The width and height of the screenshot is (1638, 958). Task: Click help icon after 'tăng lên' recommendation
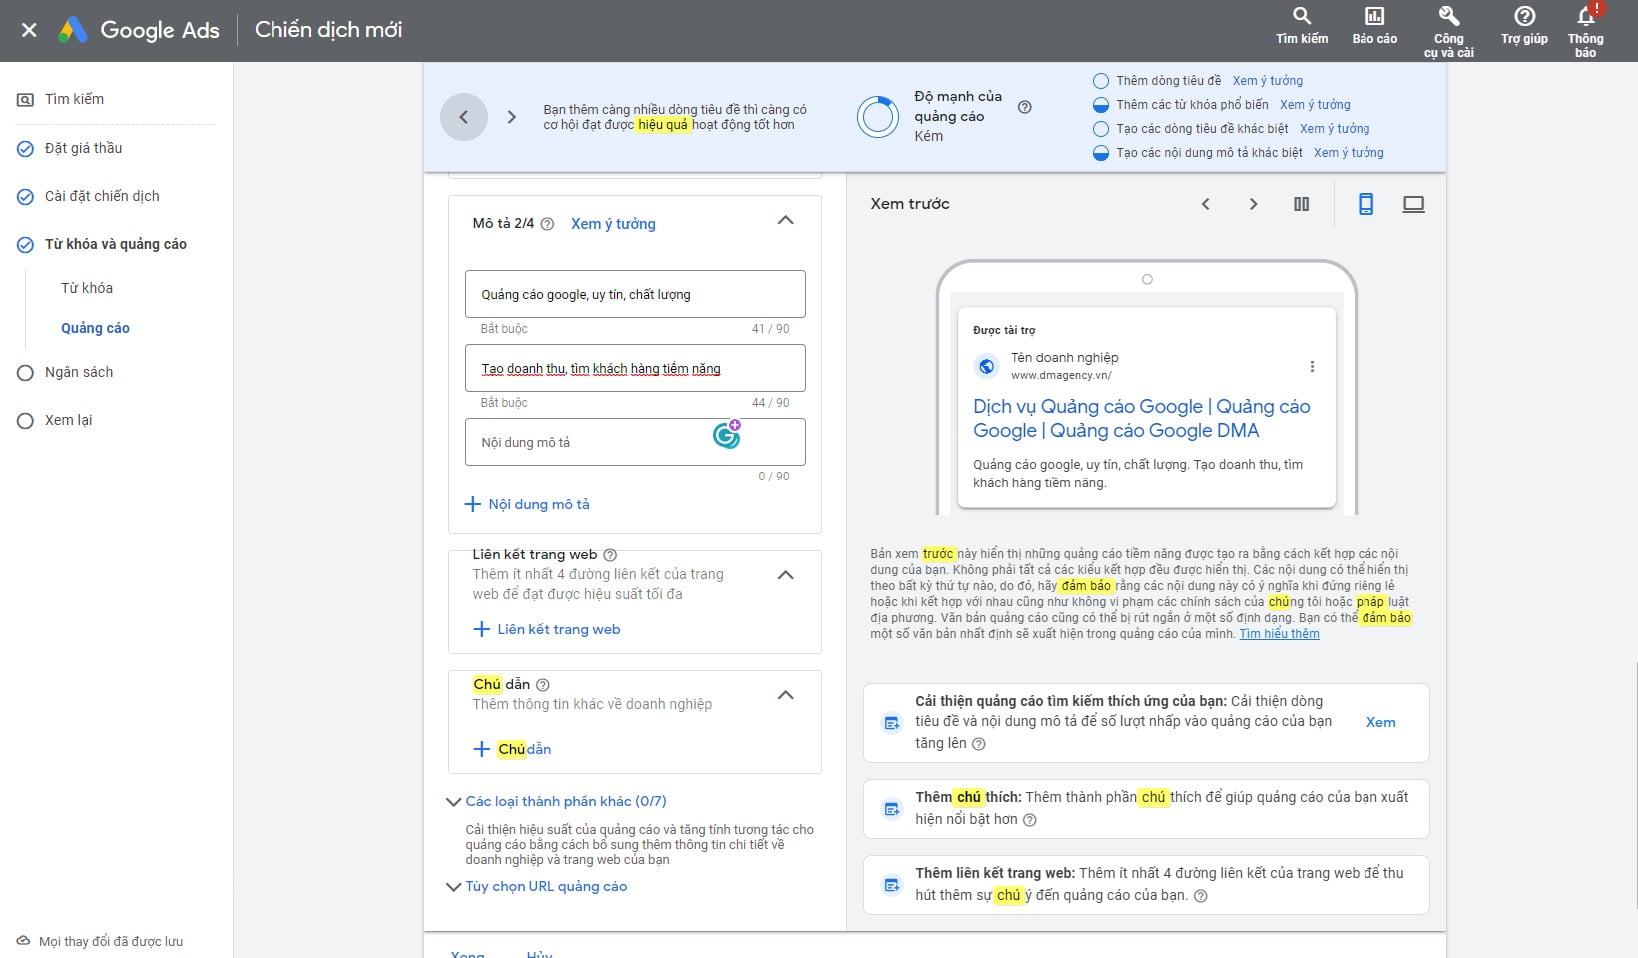(979, 744)
